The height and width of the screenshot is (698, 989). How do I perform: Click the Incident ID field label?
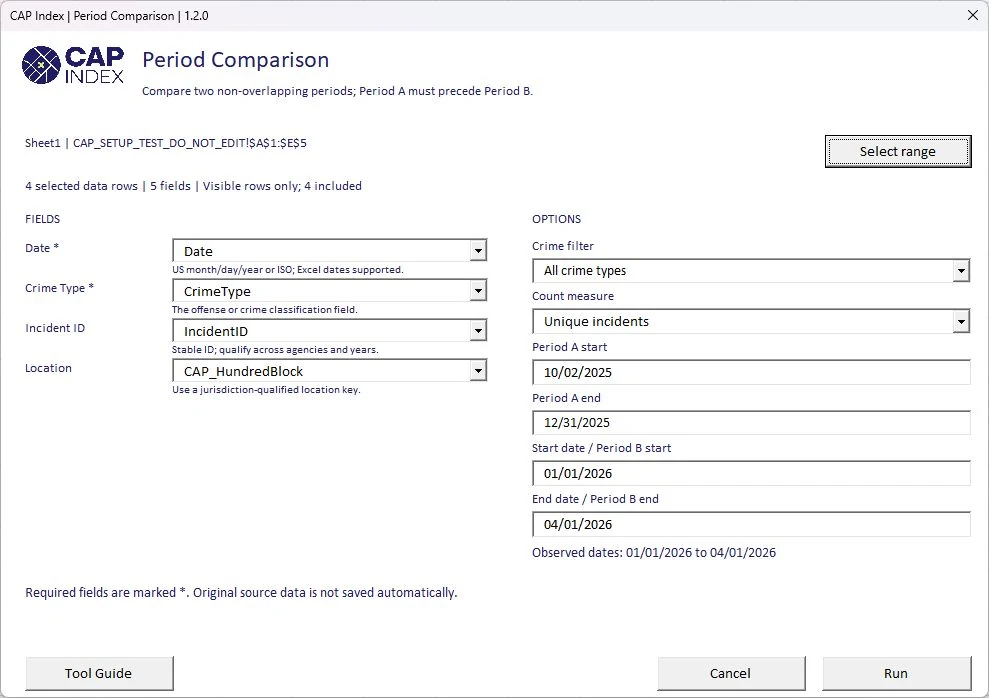tap(55, 328)
